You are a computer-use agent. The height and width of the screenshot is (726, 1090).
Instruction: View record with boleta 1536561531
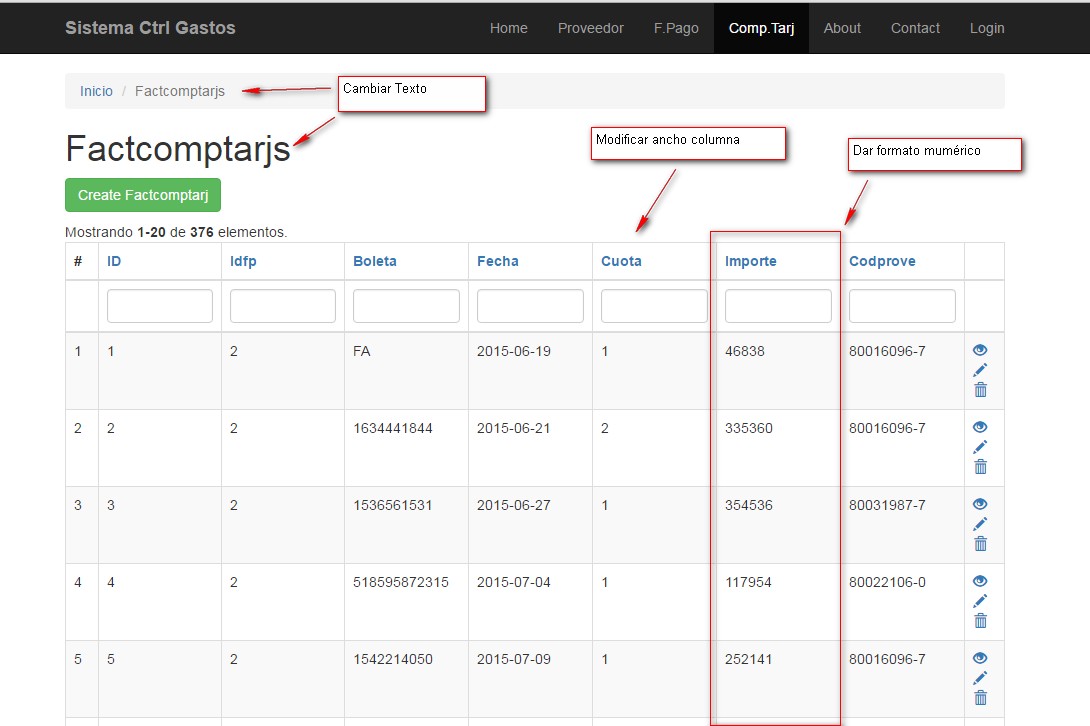(980, 504)
